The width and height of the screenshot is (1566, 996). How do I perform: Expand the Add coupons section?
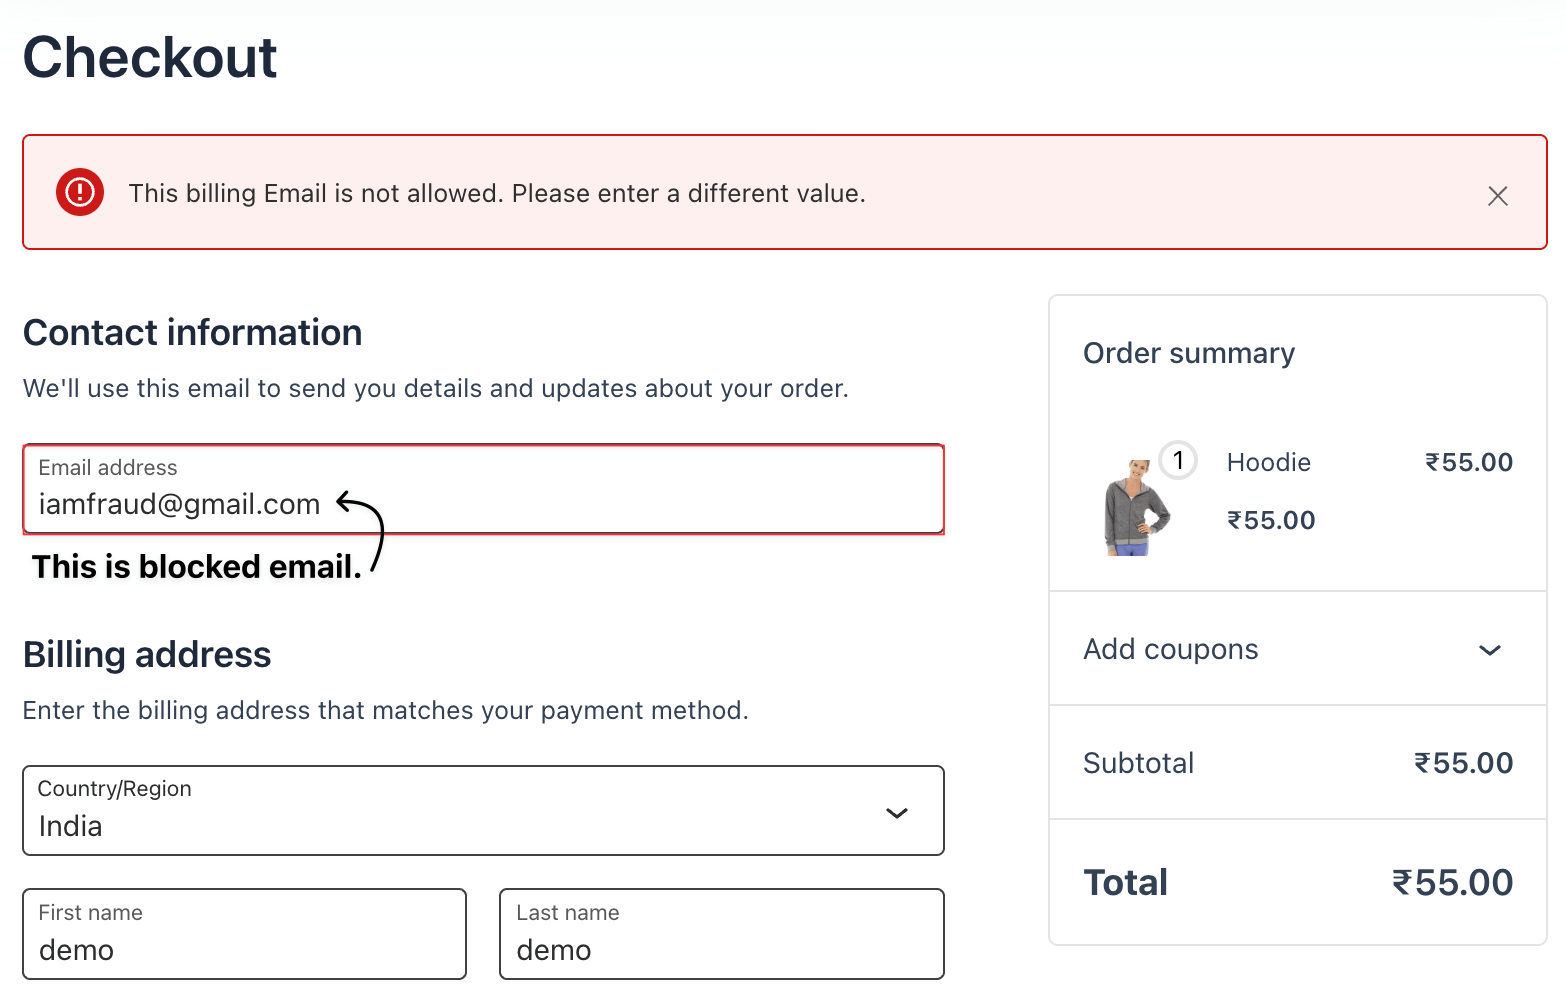coord(1170,649)
